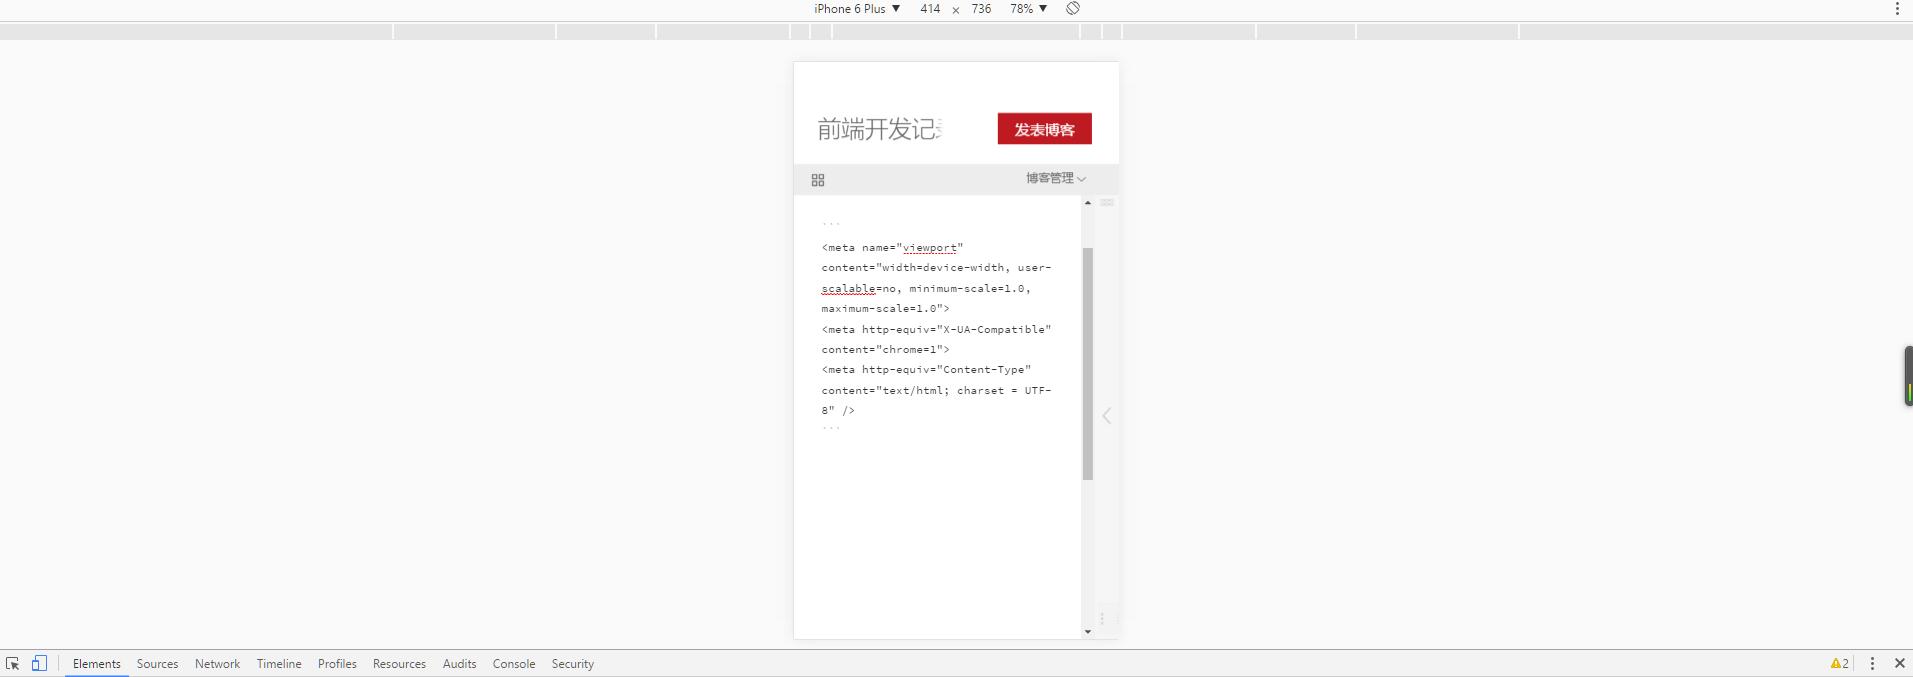
Task: Toggle the device toolbar icon
Action: (39, 663)
